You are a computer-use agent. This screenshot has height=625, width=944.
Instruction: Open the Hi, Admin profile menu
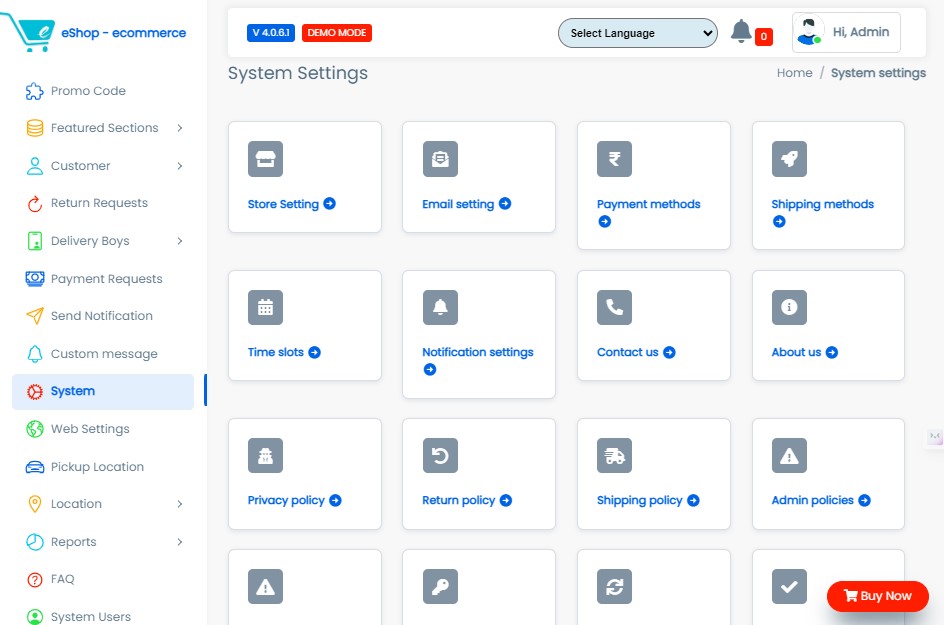point(846,32)
